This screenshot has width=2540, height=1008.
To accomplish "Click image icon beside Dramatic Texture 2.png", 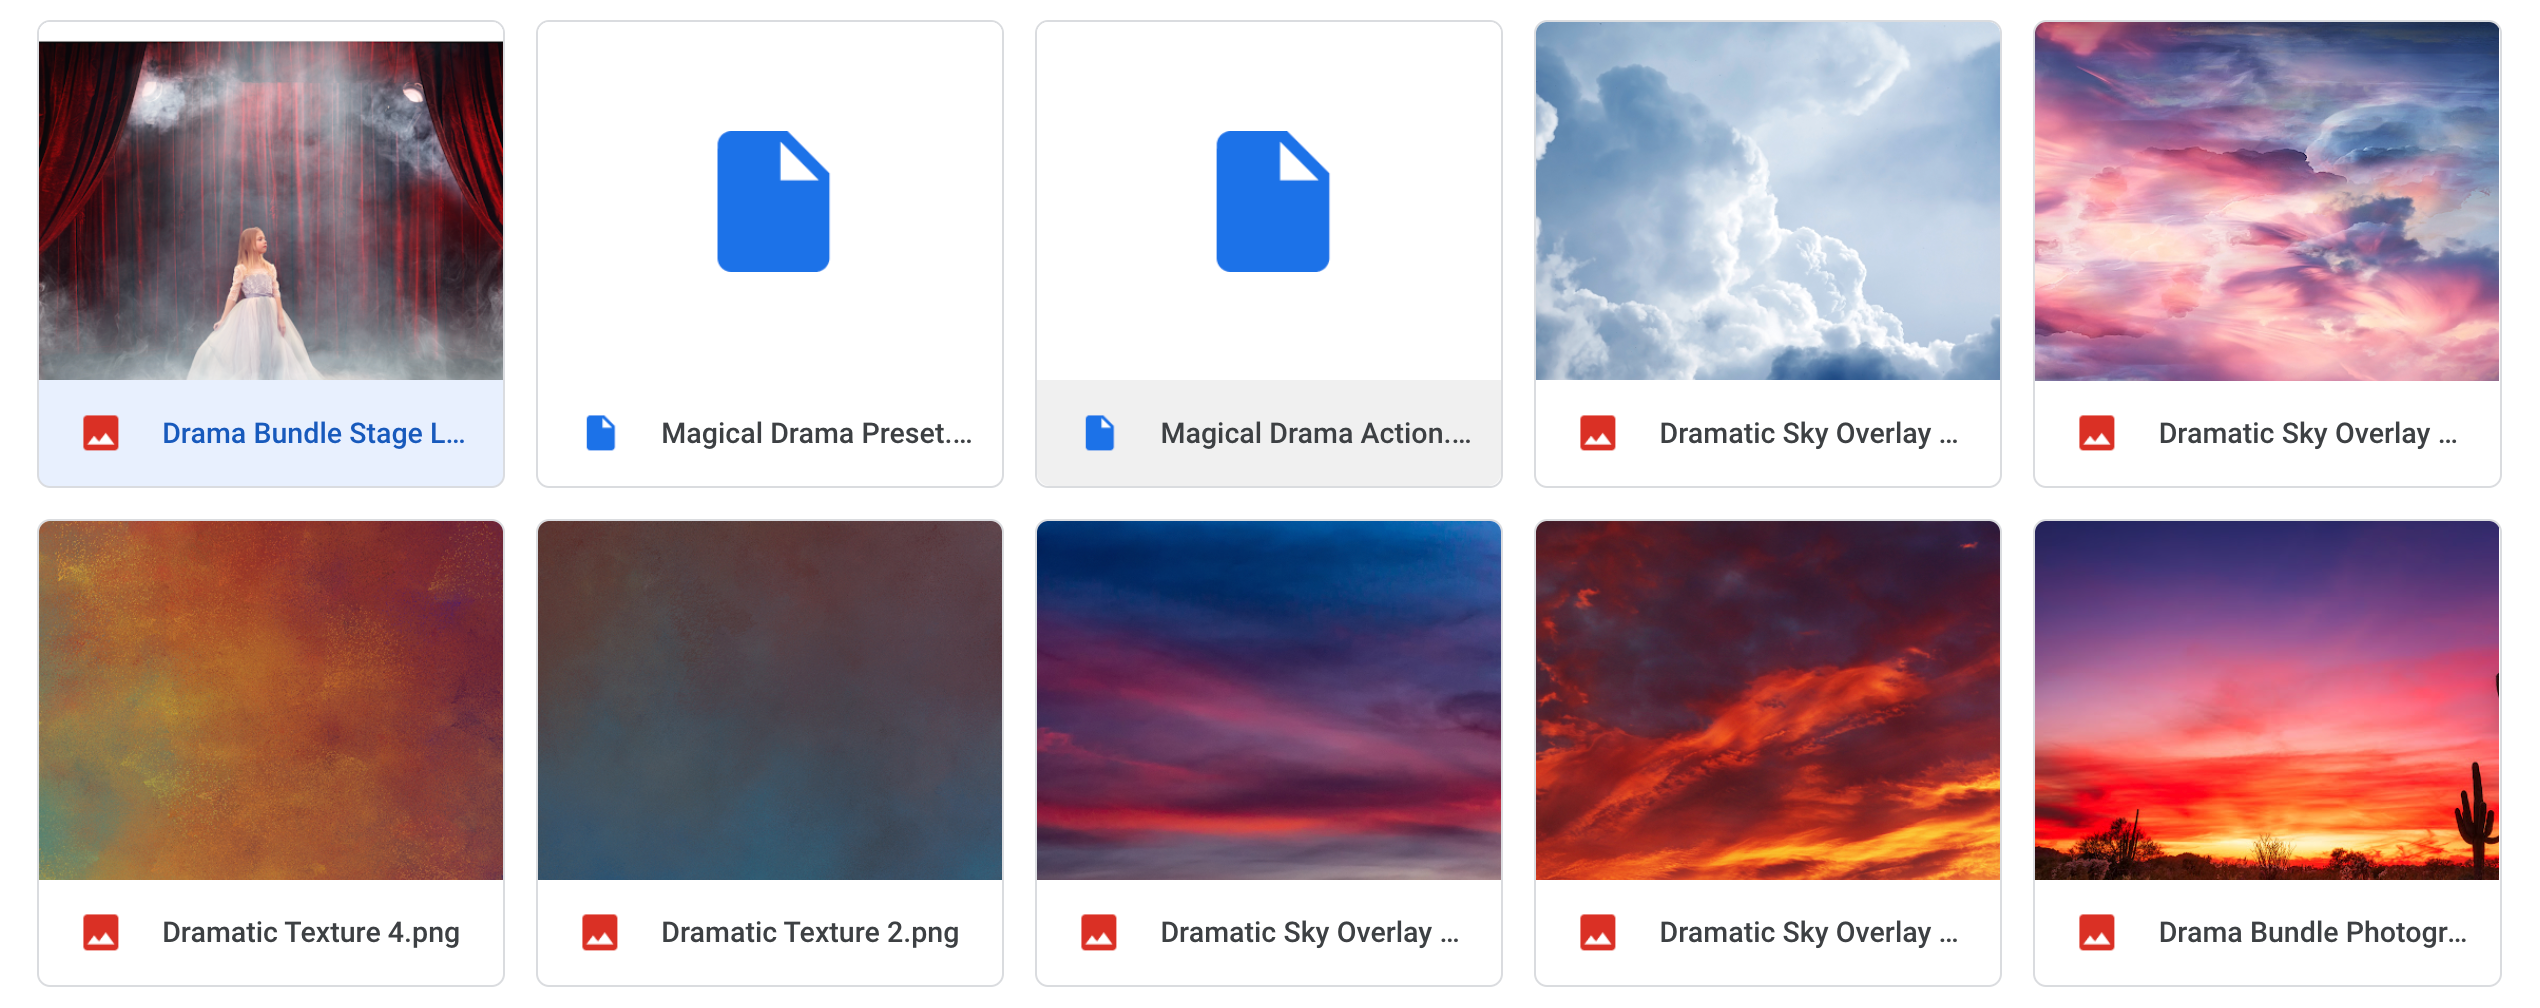I will point(600,932).
